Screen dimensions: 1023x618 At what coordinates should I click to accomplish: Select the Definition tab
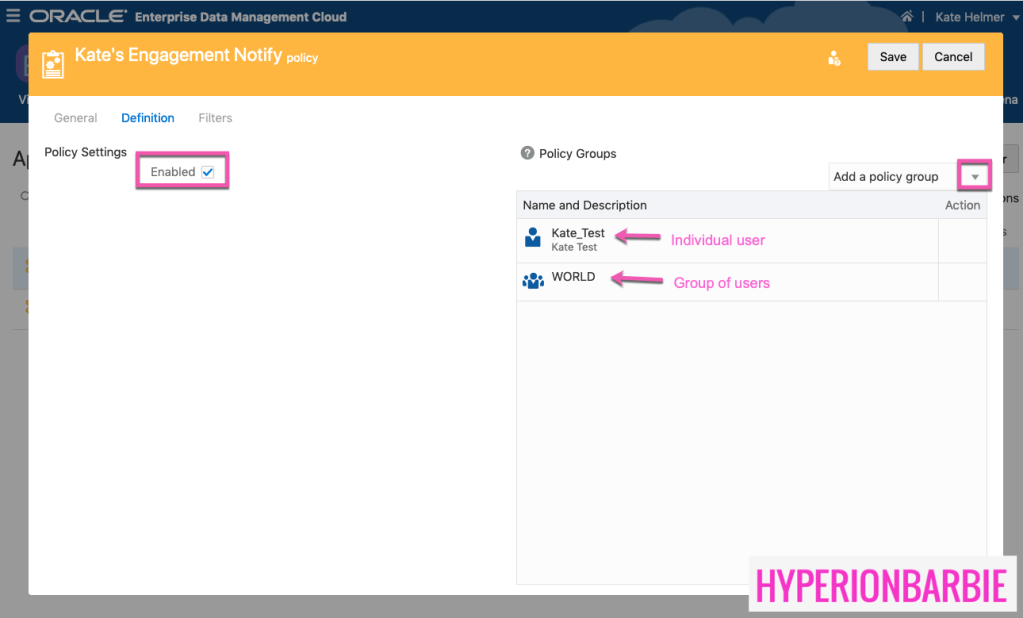tap(148, 118)
